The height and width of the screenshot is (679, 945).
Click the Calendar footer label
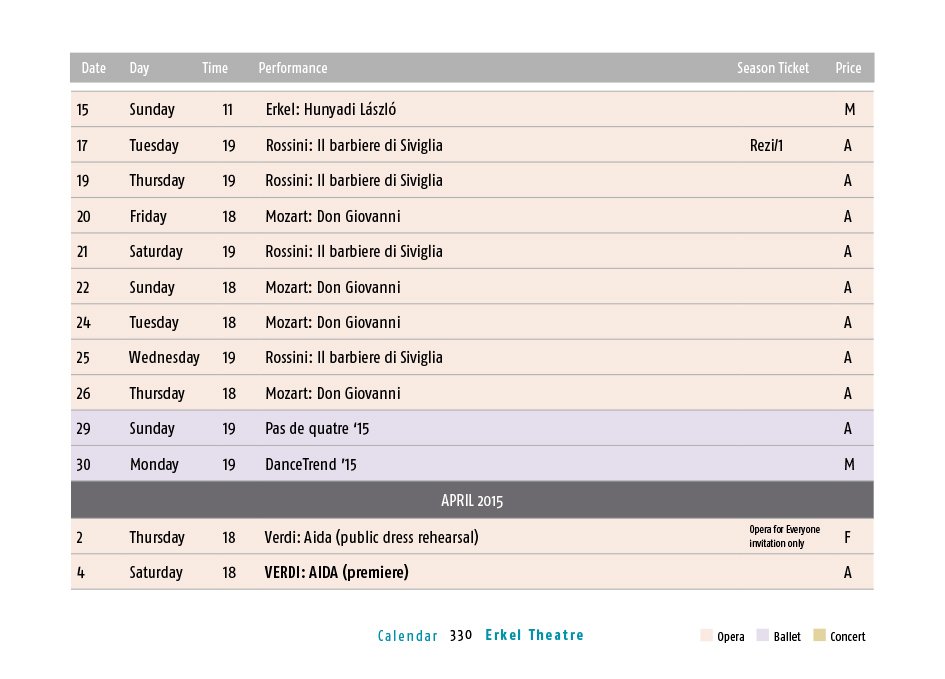(407, 636)
